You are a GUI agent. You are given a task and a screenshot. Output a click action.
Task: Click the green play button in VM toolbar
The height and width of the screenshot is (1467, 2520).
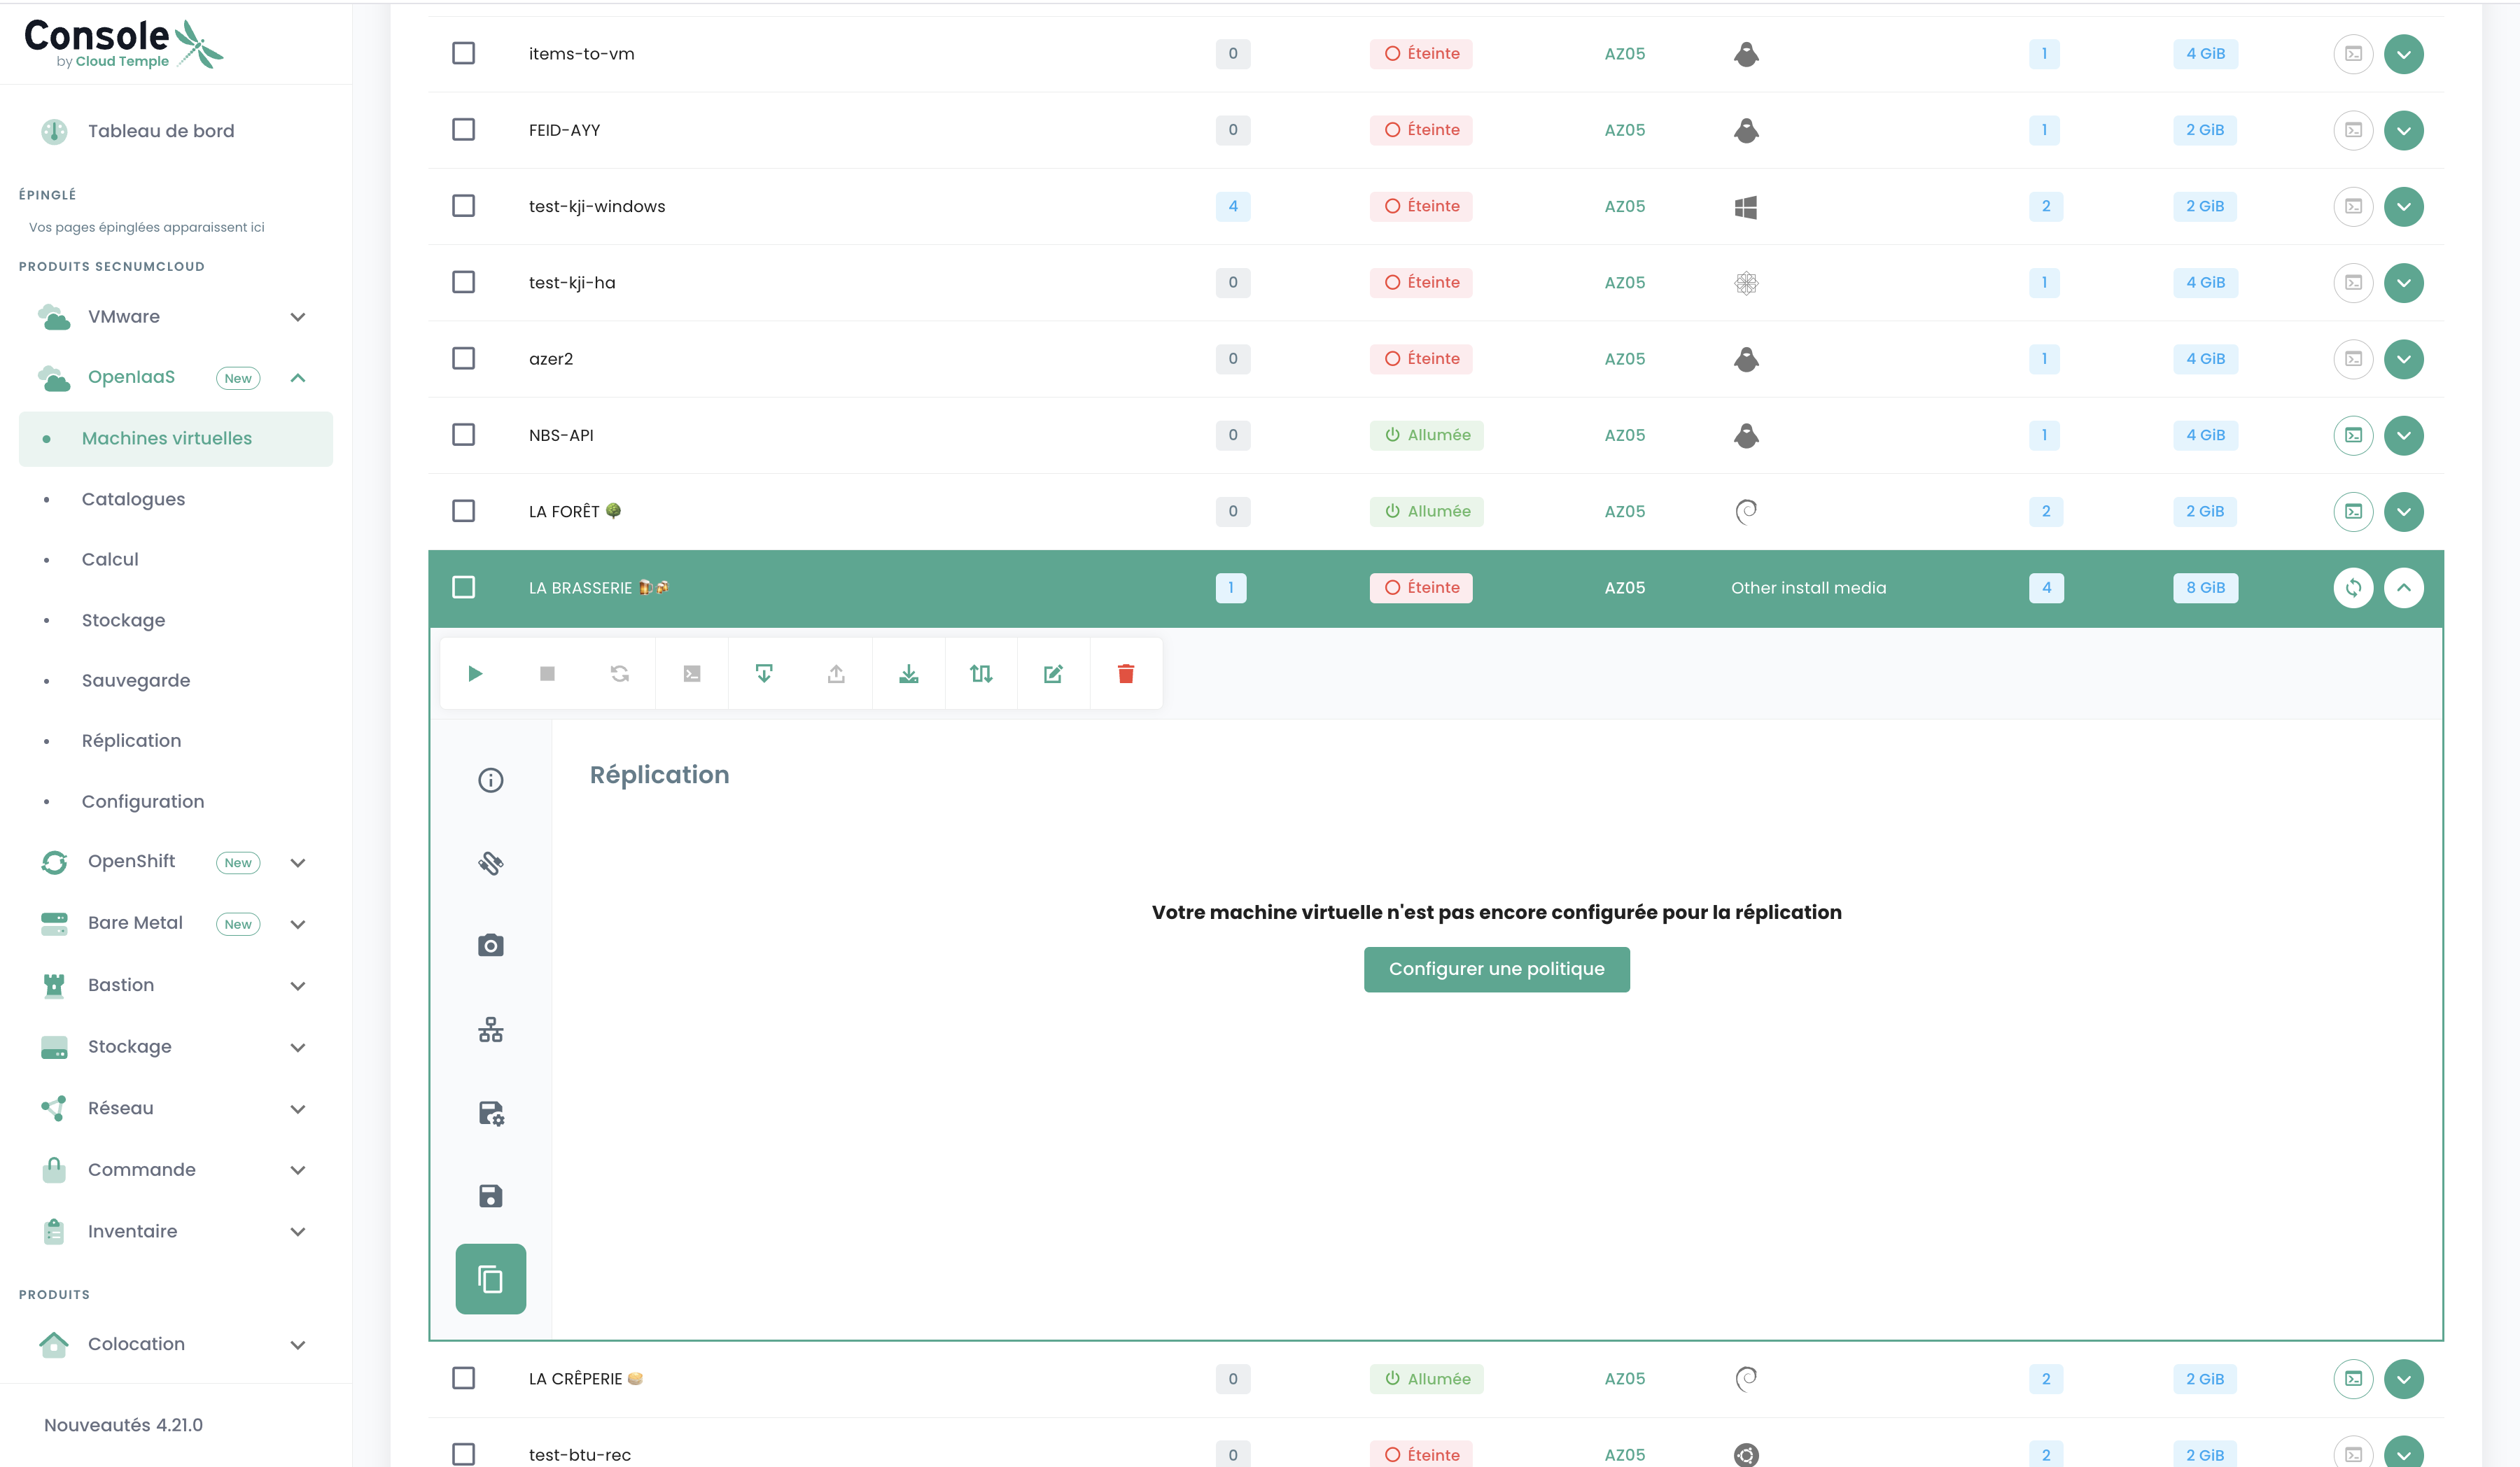475,674
